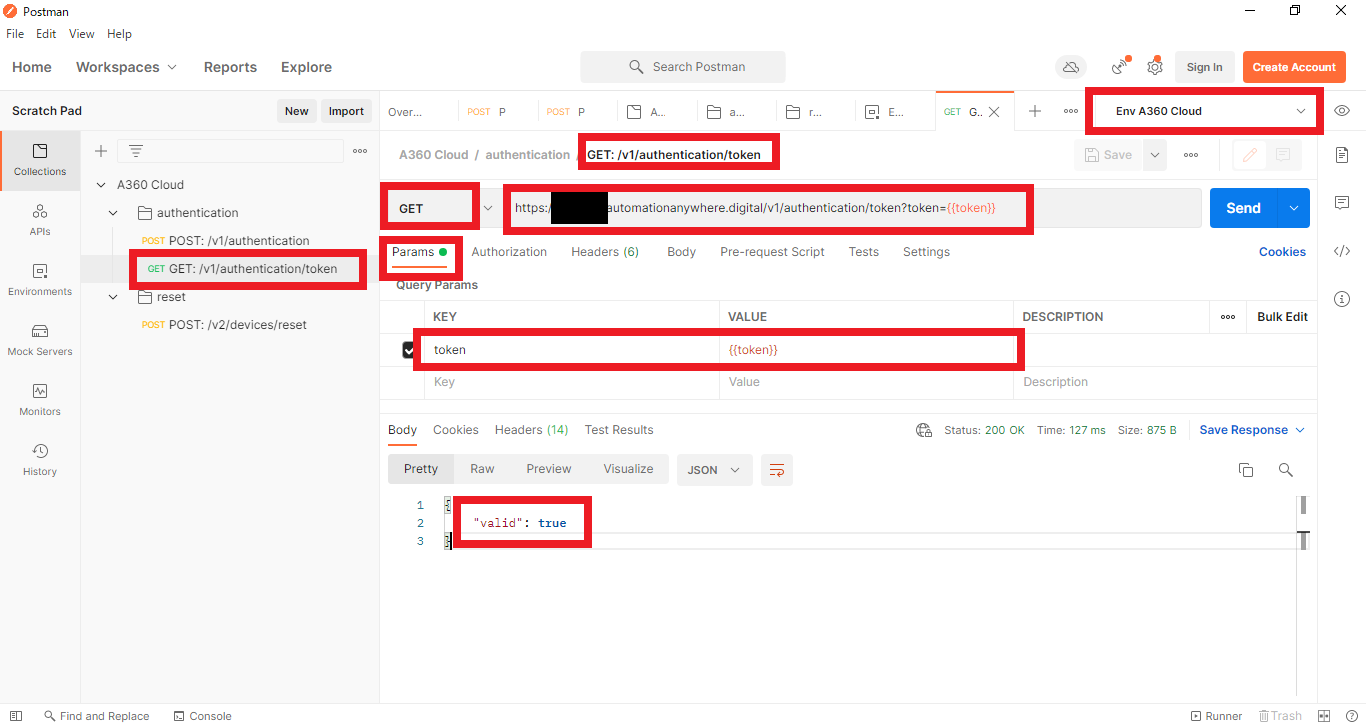This screenshot has height=728, width=1366.
Task: Open the APIs sidebar panel
Action: click(x=40, y=220)
